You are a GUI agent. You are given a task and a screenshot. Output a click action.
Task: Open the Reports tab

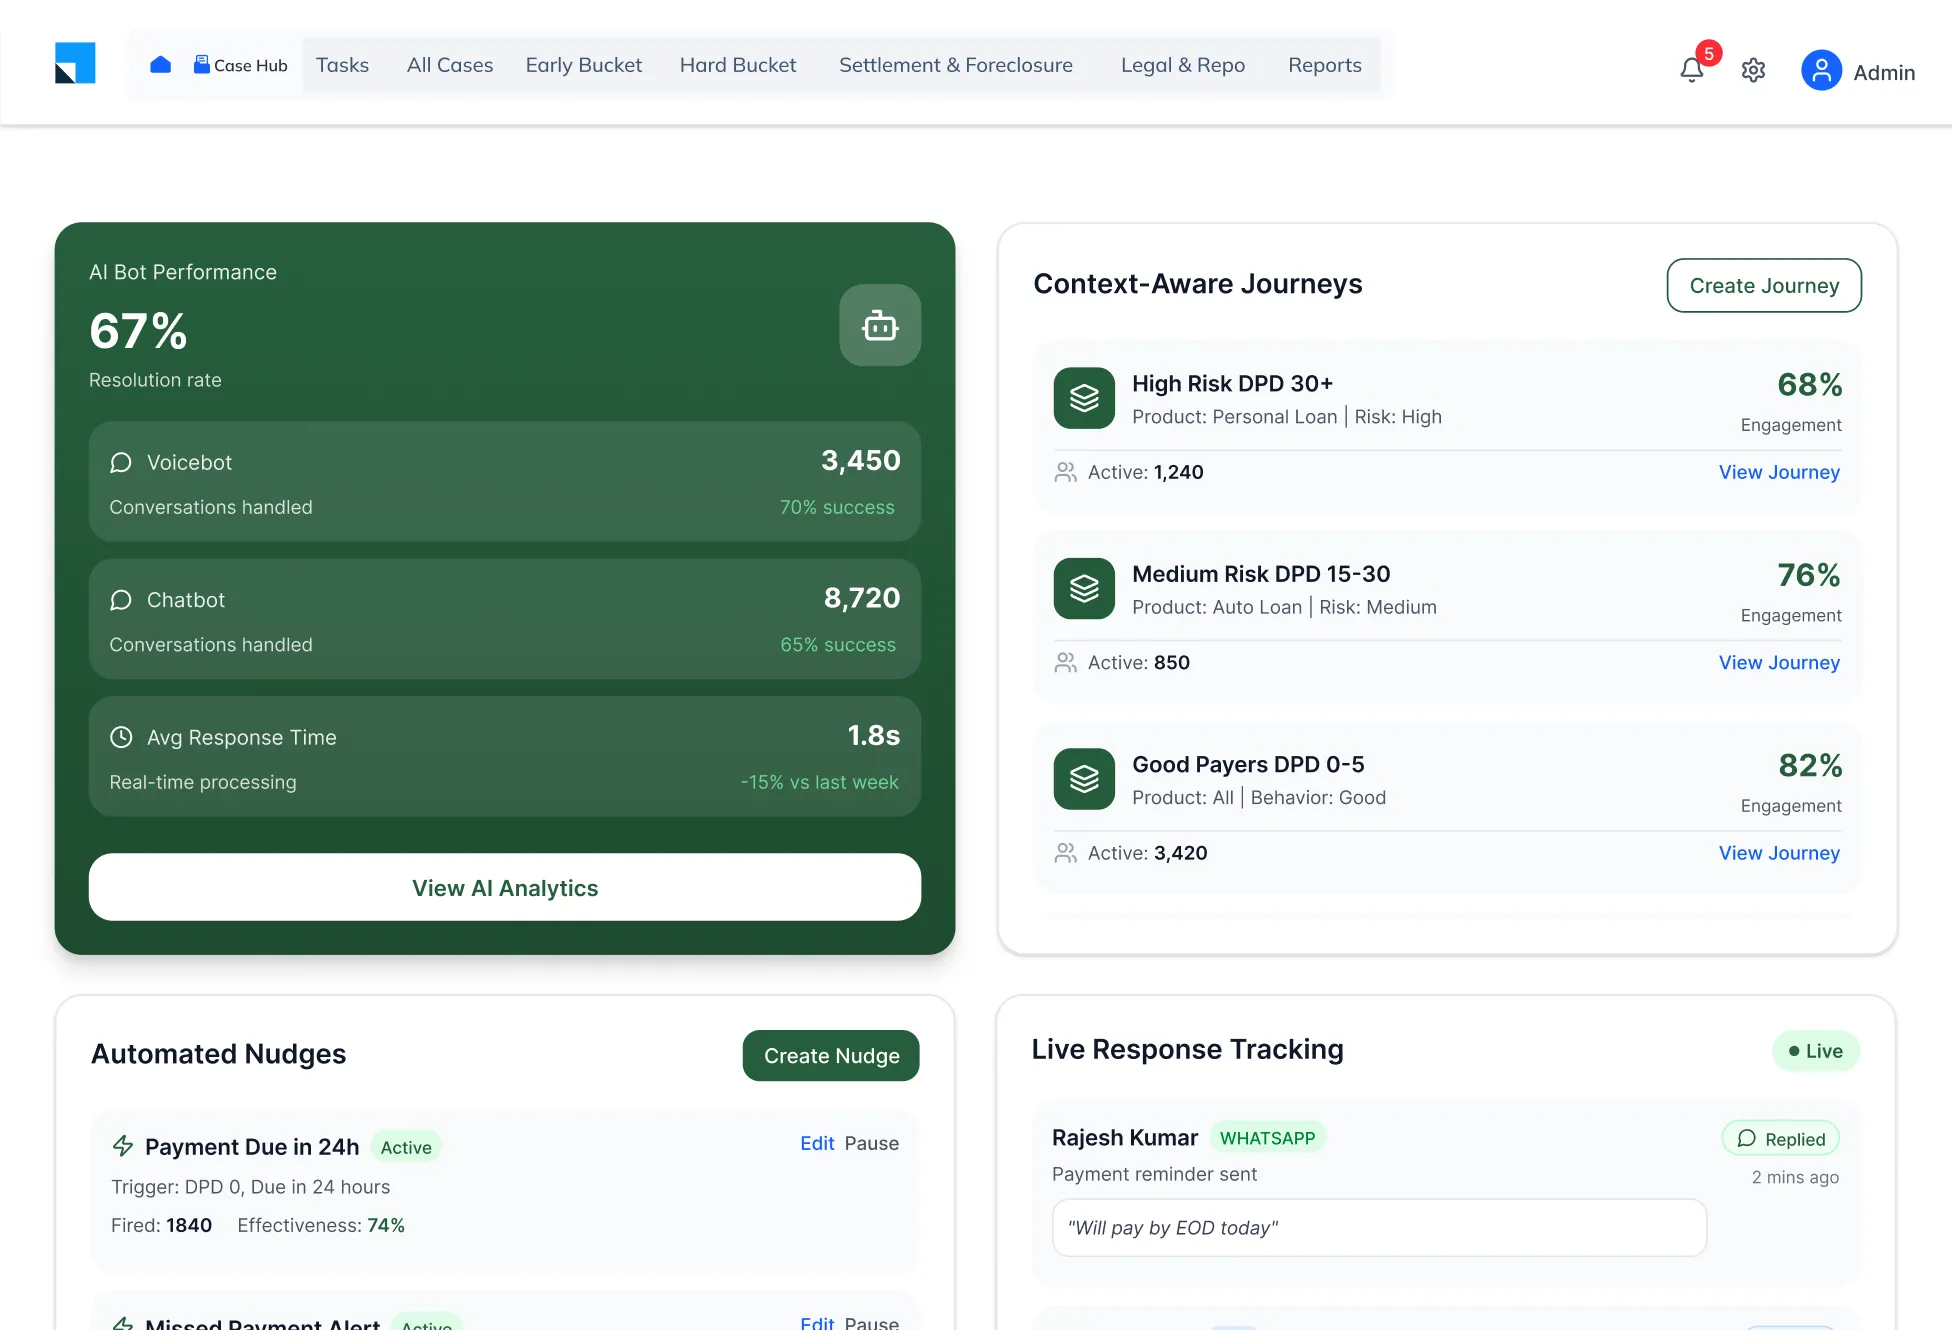[x=1325, y=65]
